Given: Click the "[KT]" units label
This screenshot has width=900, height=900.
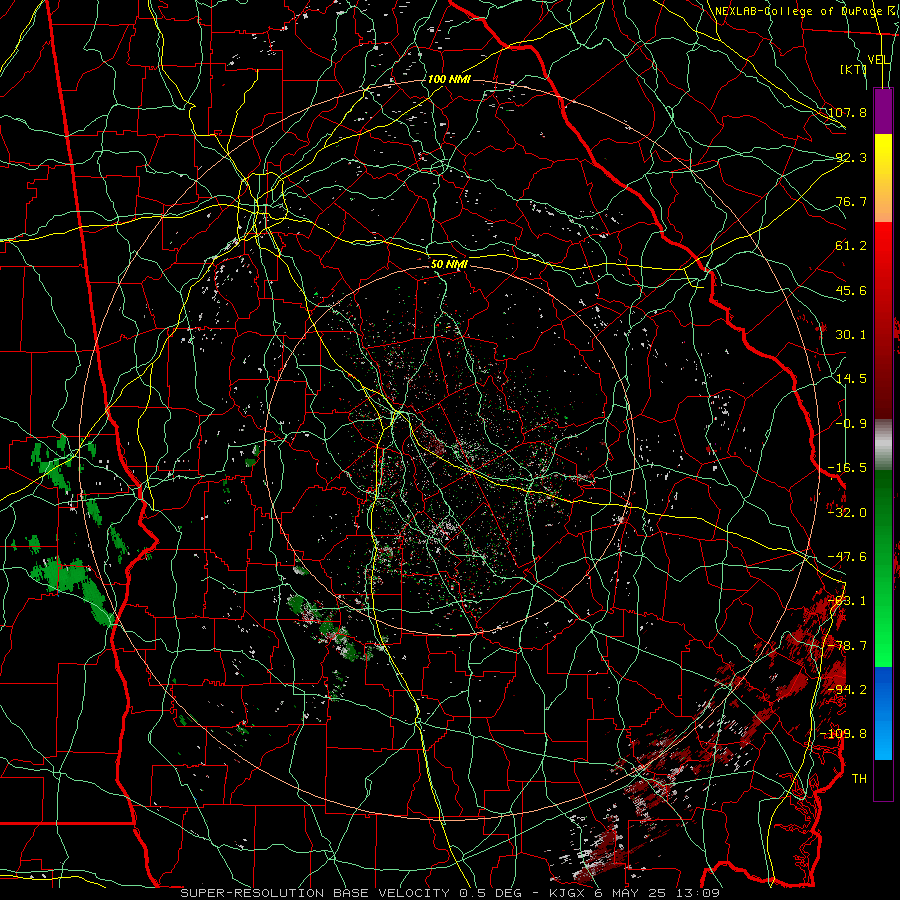Looking at the screenshot, I should click(x=853, y=69).
